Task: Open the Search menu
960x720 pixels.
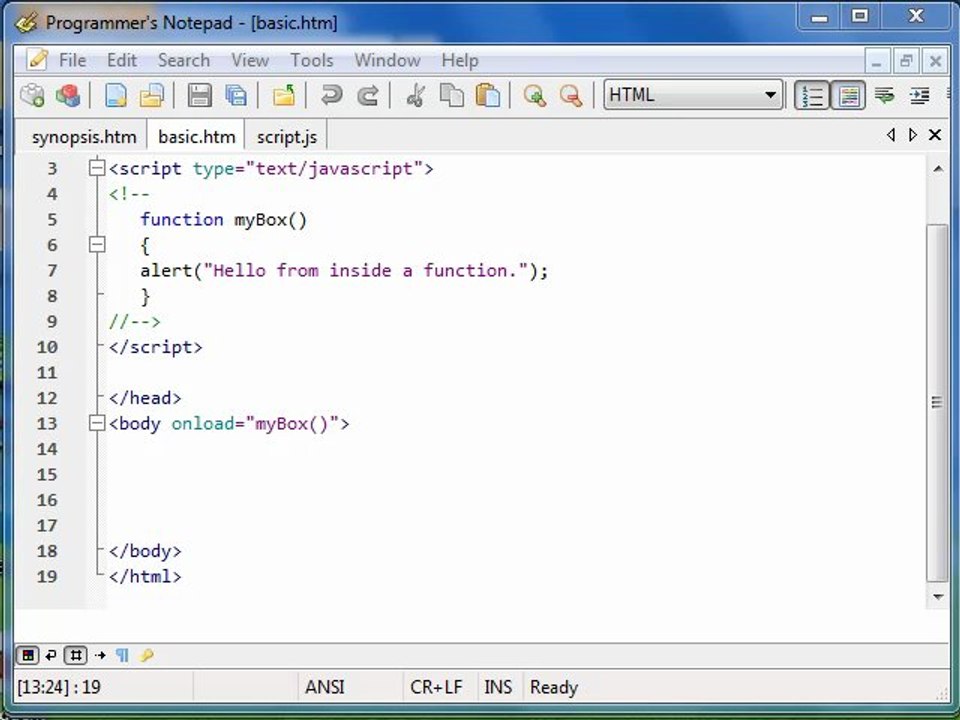Action: [x=184, y=60]
